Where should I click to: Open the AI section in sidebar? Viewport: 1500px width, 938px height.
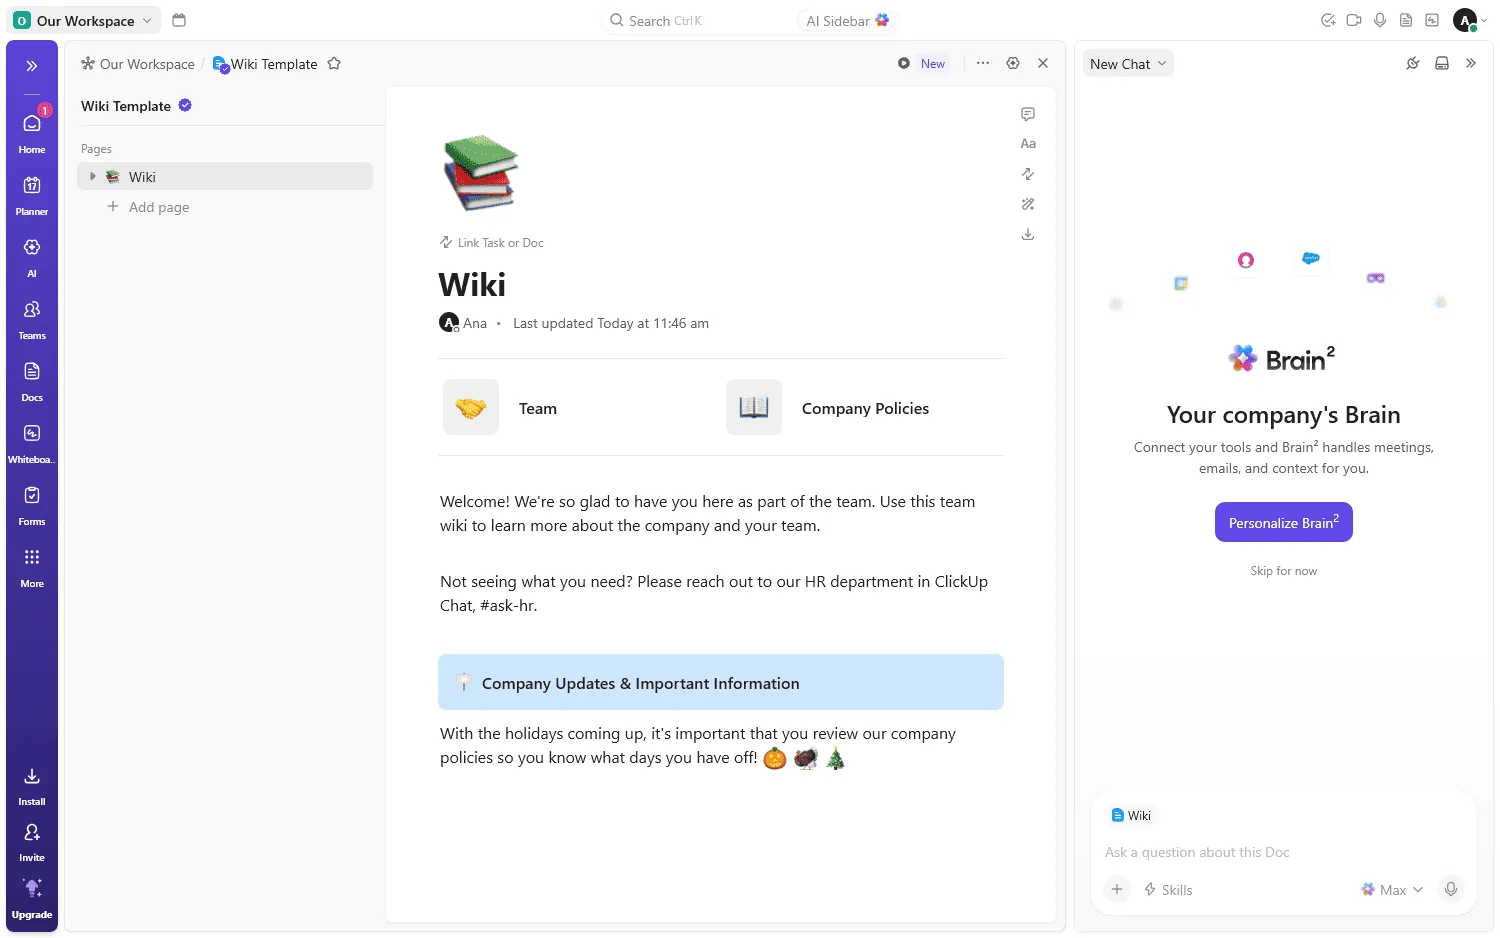[x=32, y=256]
